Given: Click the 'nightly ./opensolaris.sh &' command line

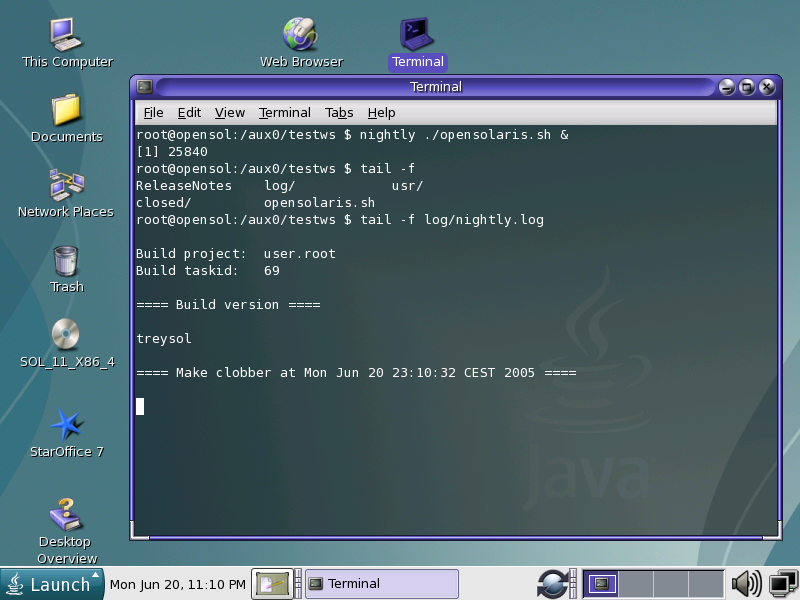Looking at the screenshot, I should 464,135.
